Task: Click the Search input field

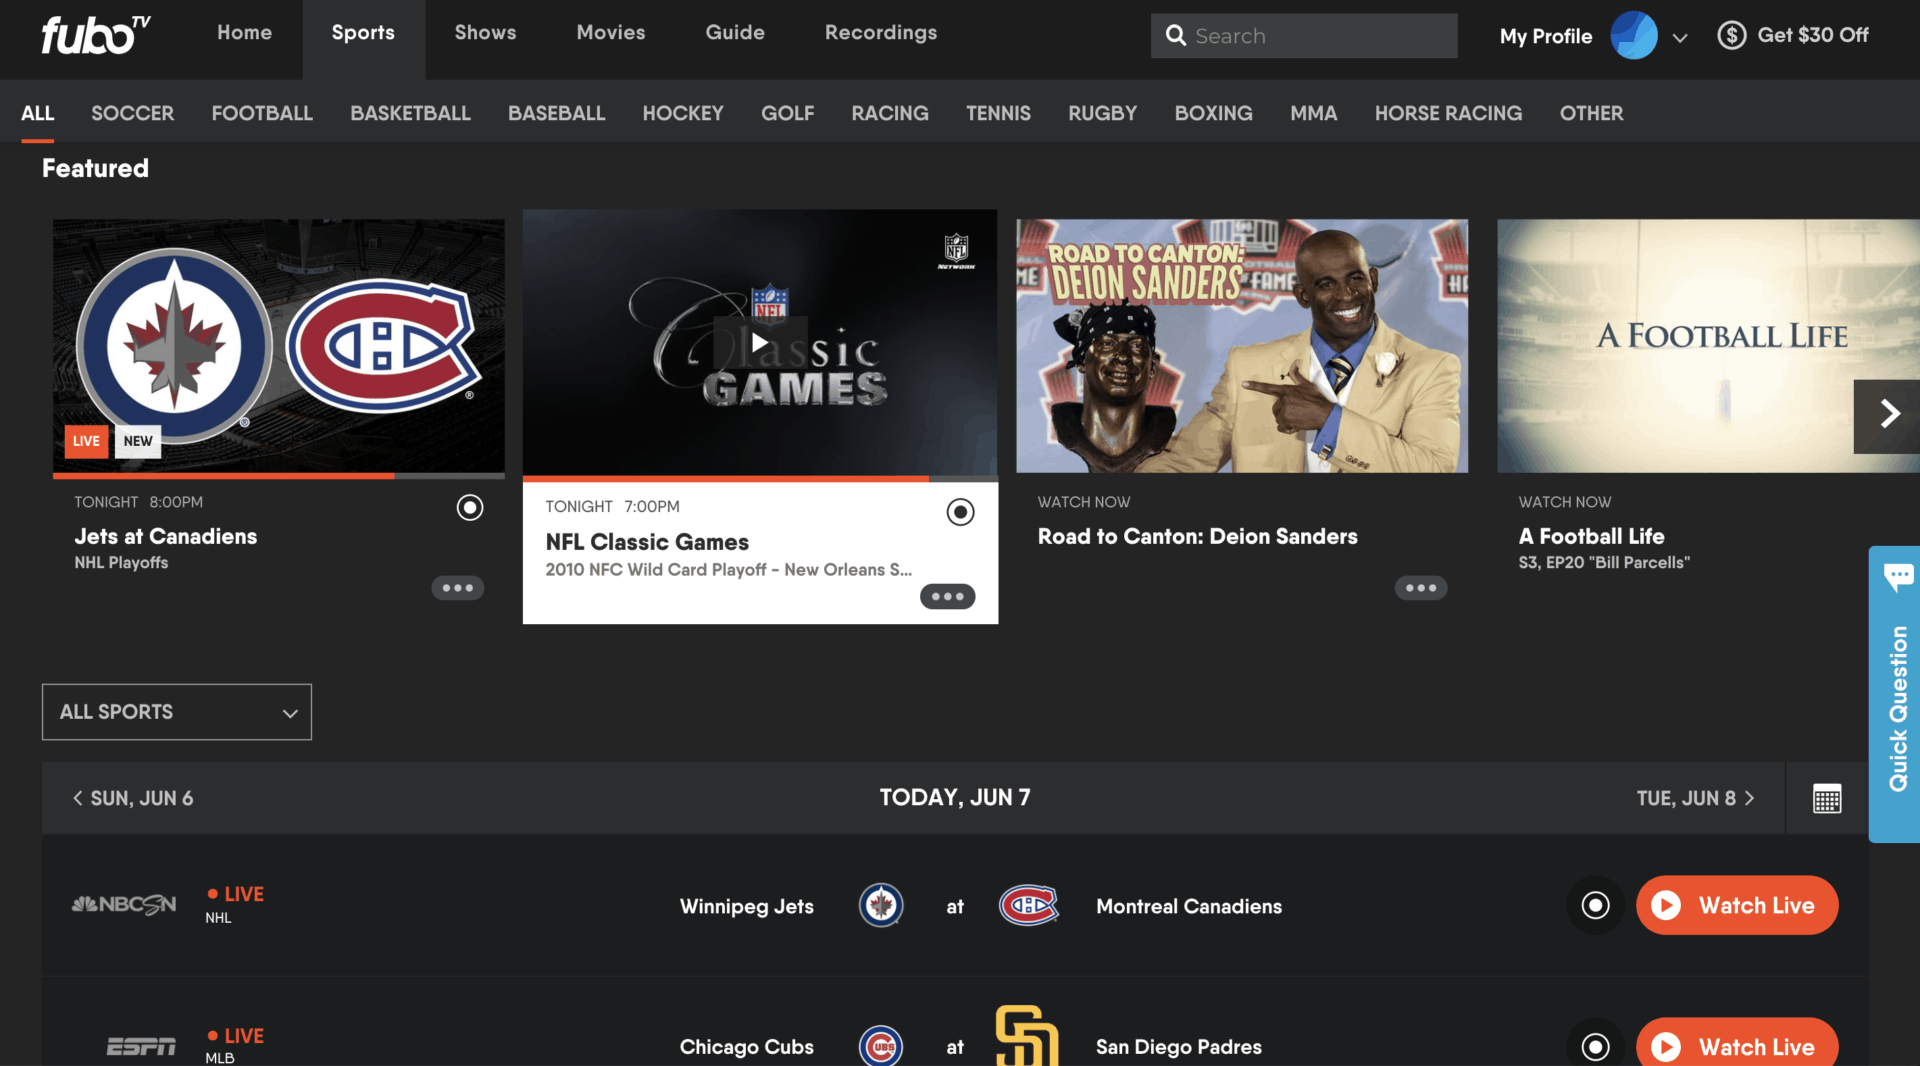Action: pyautogui.click(x=1304, y=36)
